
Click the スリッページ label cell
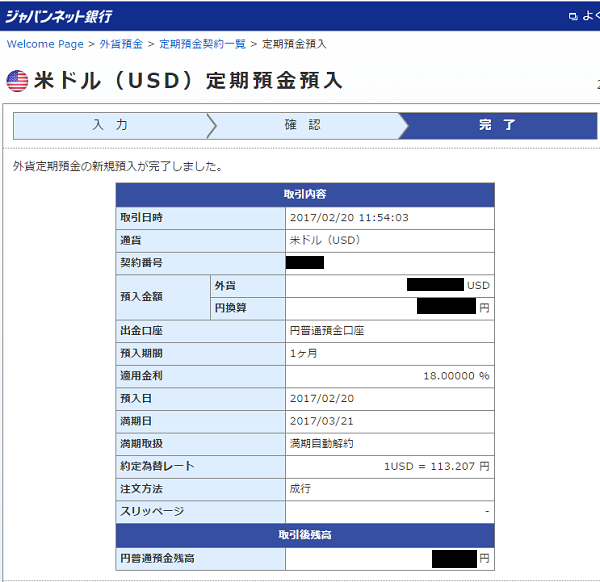(x=201, y=512)
